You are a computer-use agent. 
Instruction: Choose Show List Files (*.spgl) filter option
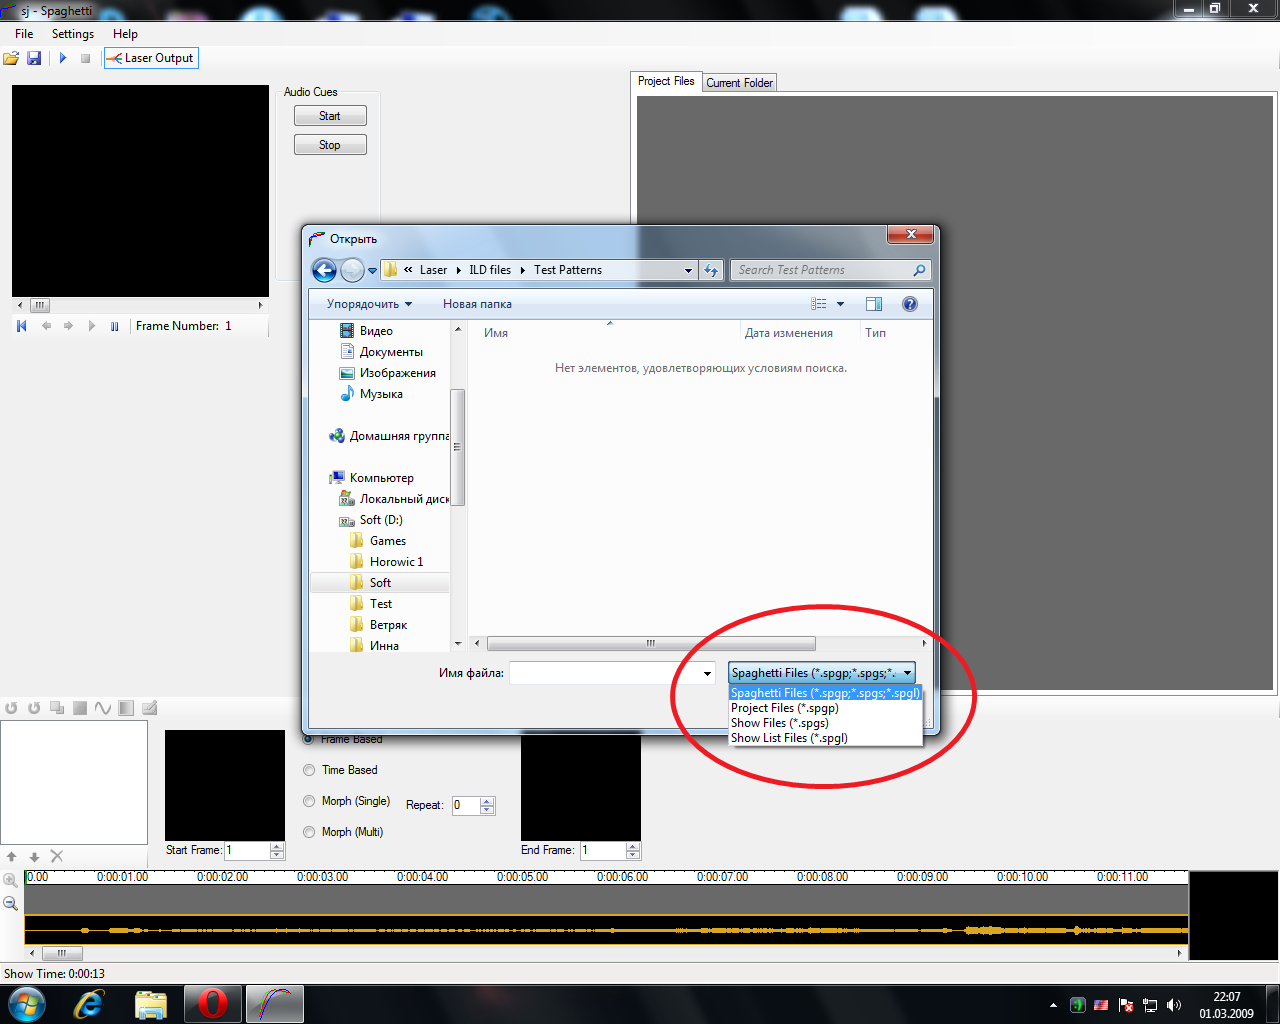[x=825, y=738]
